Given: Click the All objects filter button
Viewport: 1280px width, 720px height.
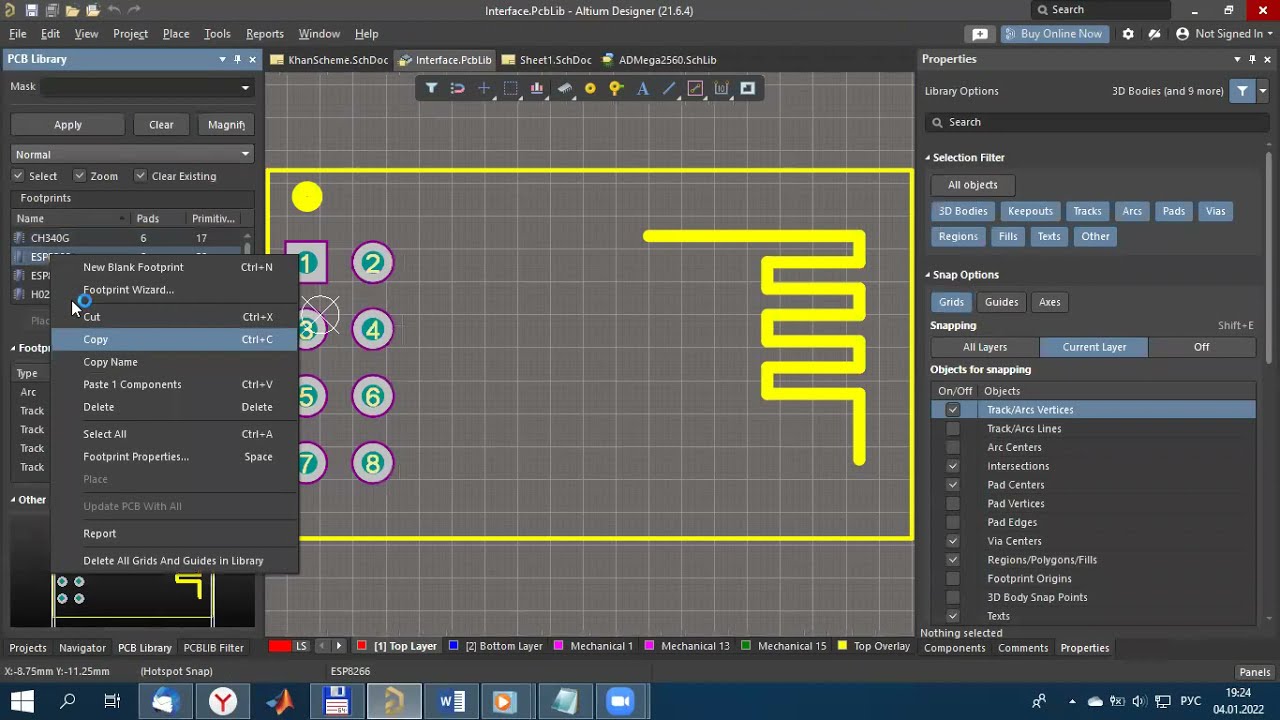Looking at the screenshot, I should click(x=973, y=185).
